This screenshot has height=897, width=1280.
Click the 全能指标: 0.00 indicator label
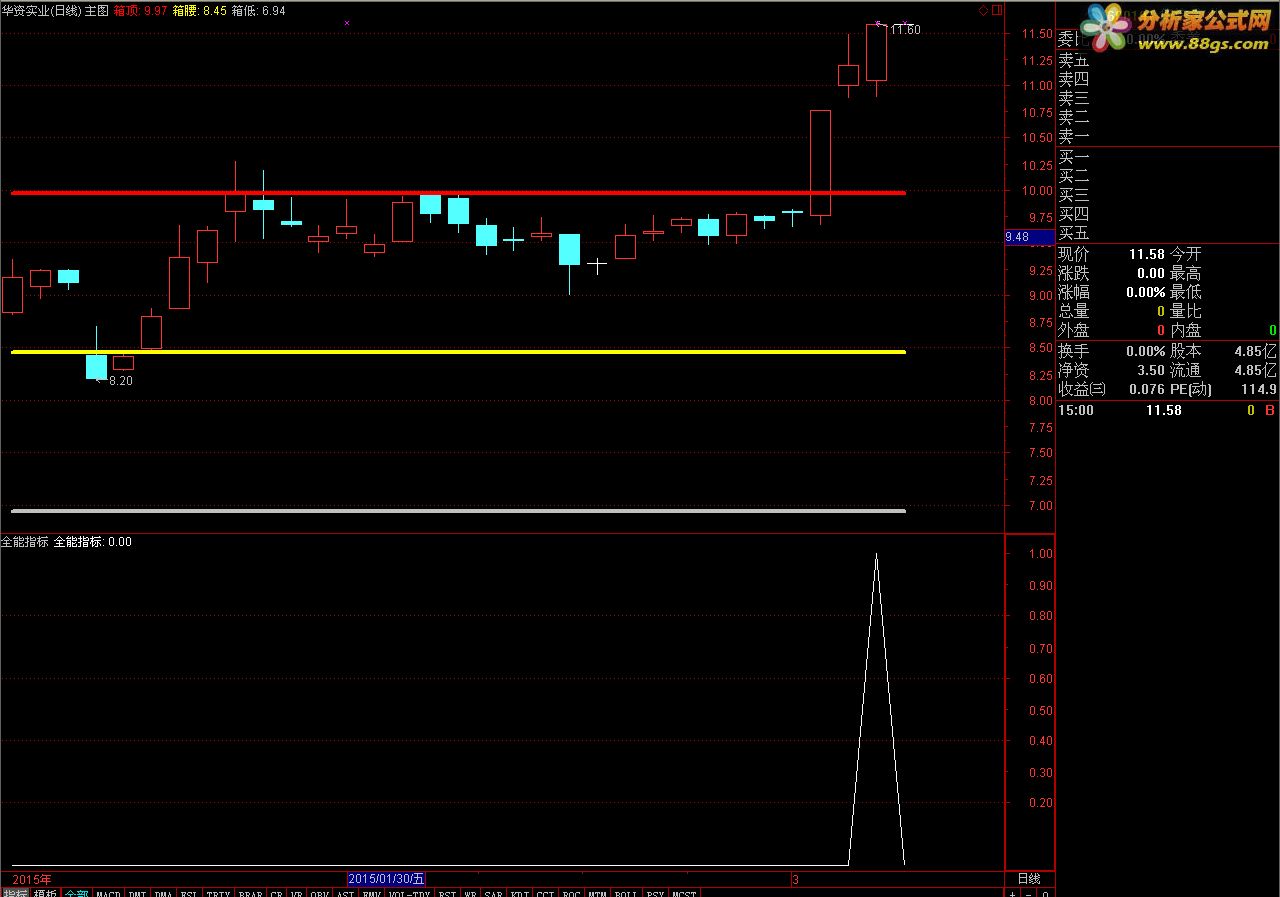(x=92, y=541)
